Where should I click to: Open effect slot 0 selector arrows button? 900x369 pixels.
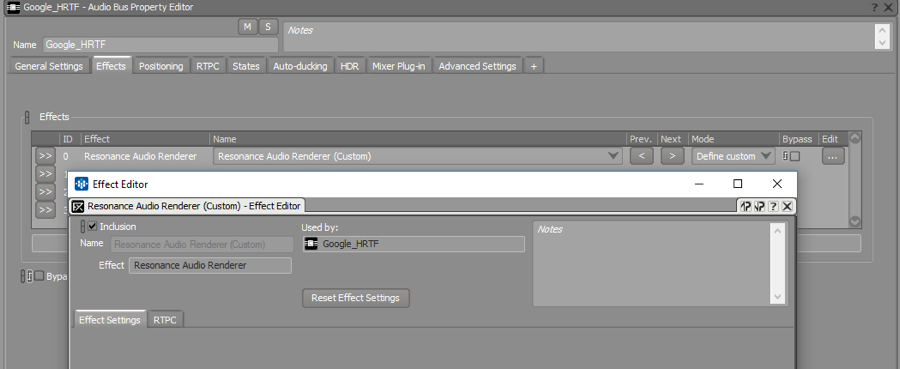[45, 156]
